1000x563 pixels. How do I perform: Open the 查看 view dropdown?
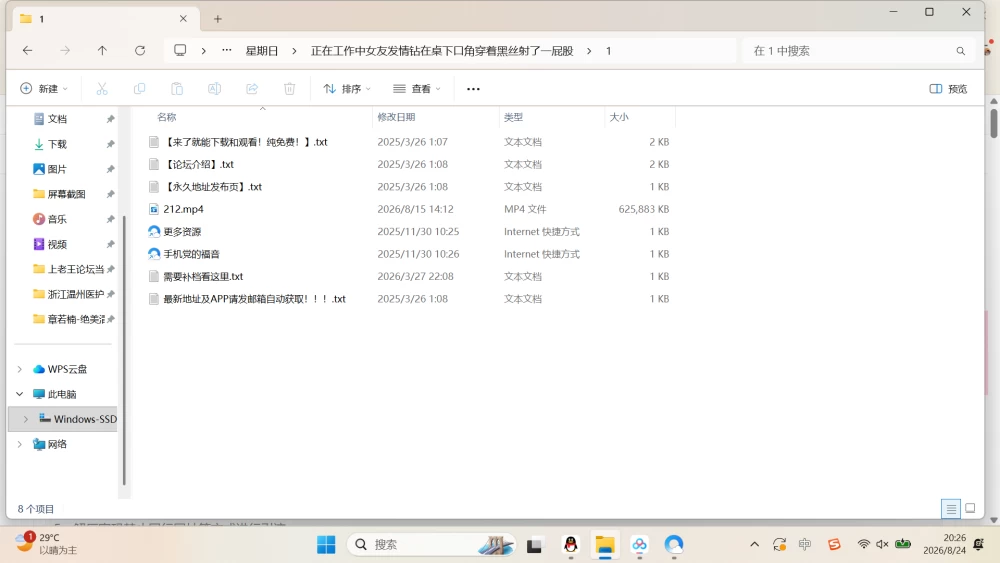(x=416, y=89)
